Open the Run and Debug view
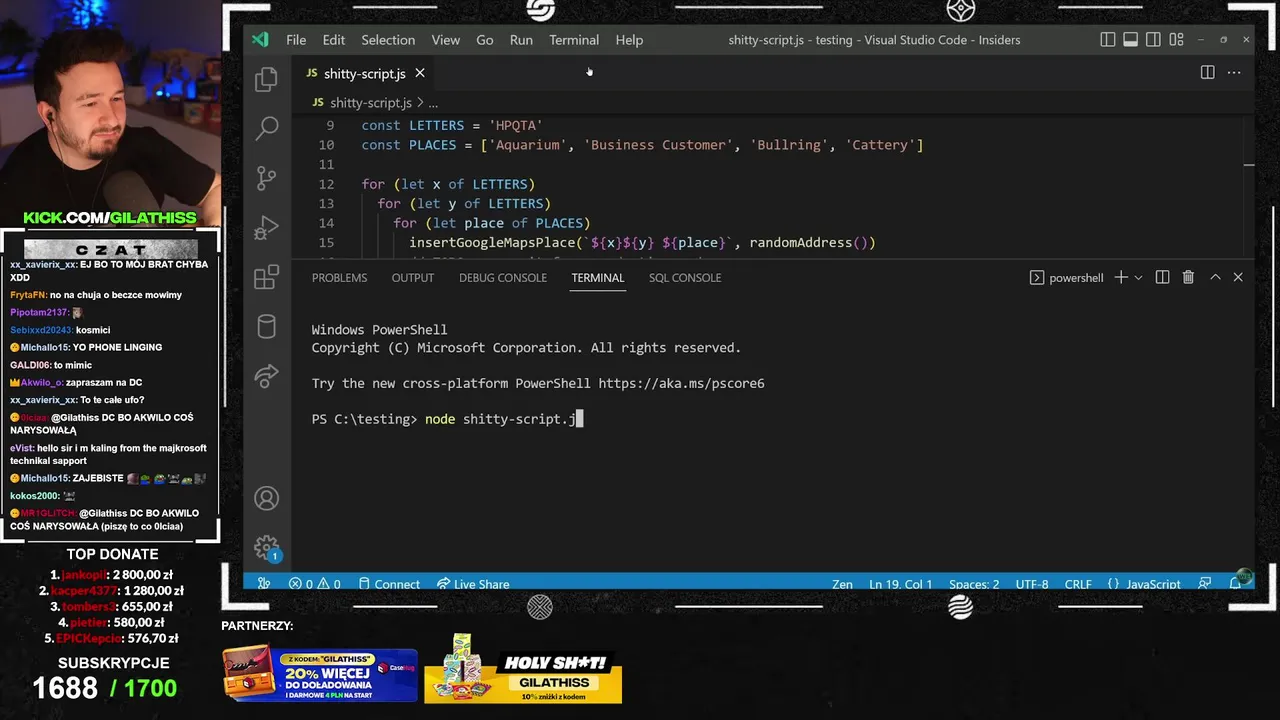The width and height of the screenshot is (1280, 720). coord(266,228)
